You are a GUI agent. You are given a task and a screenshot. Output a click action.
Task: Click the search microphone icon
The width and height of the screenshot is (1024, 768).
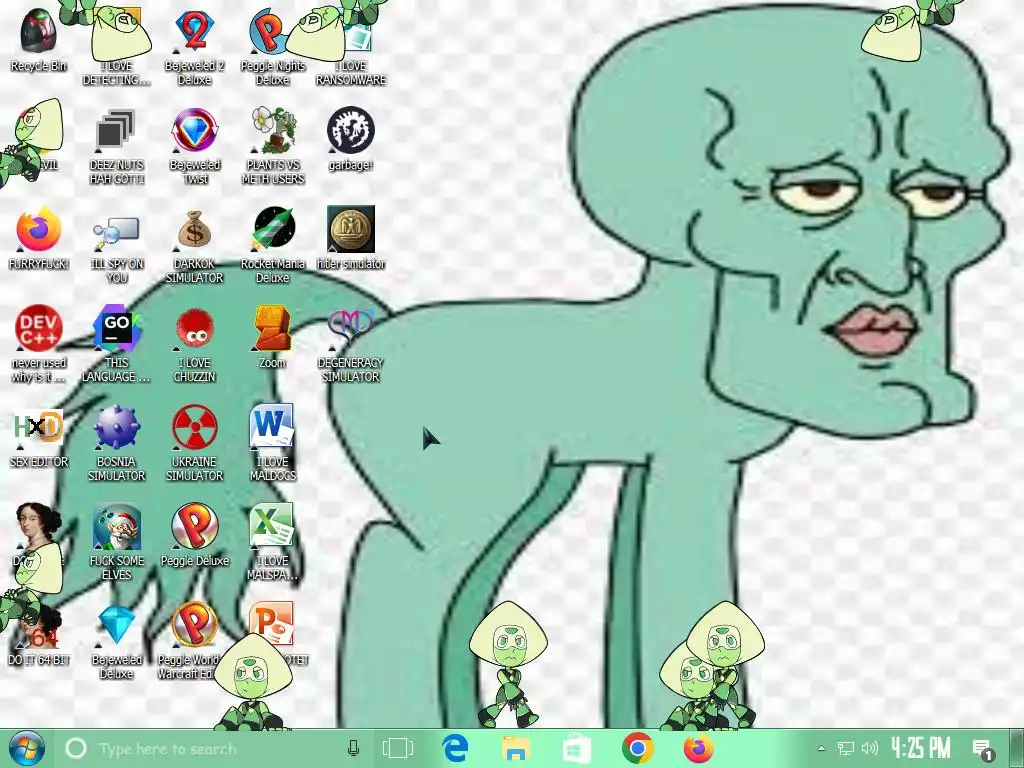(353, 748)
